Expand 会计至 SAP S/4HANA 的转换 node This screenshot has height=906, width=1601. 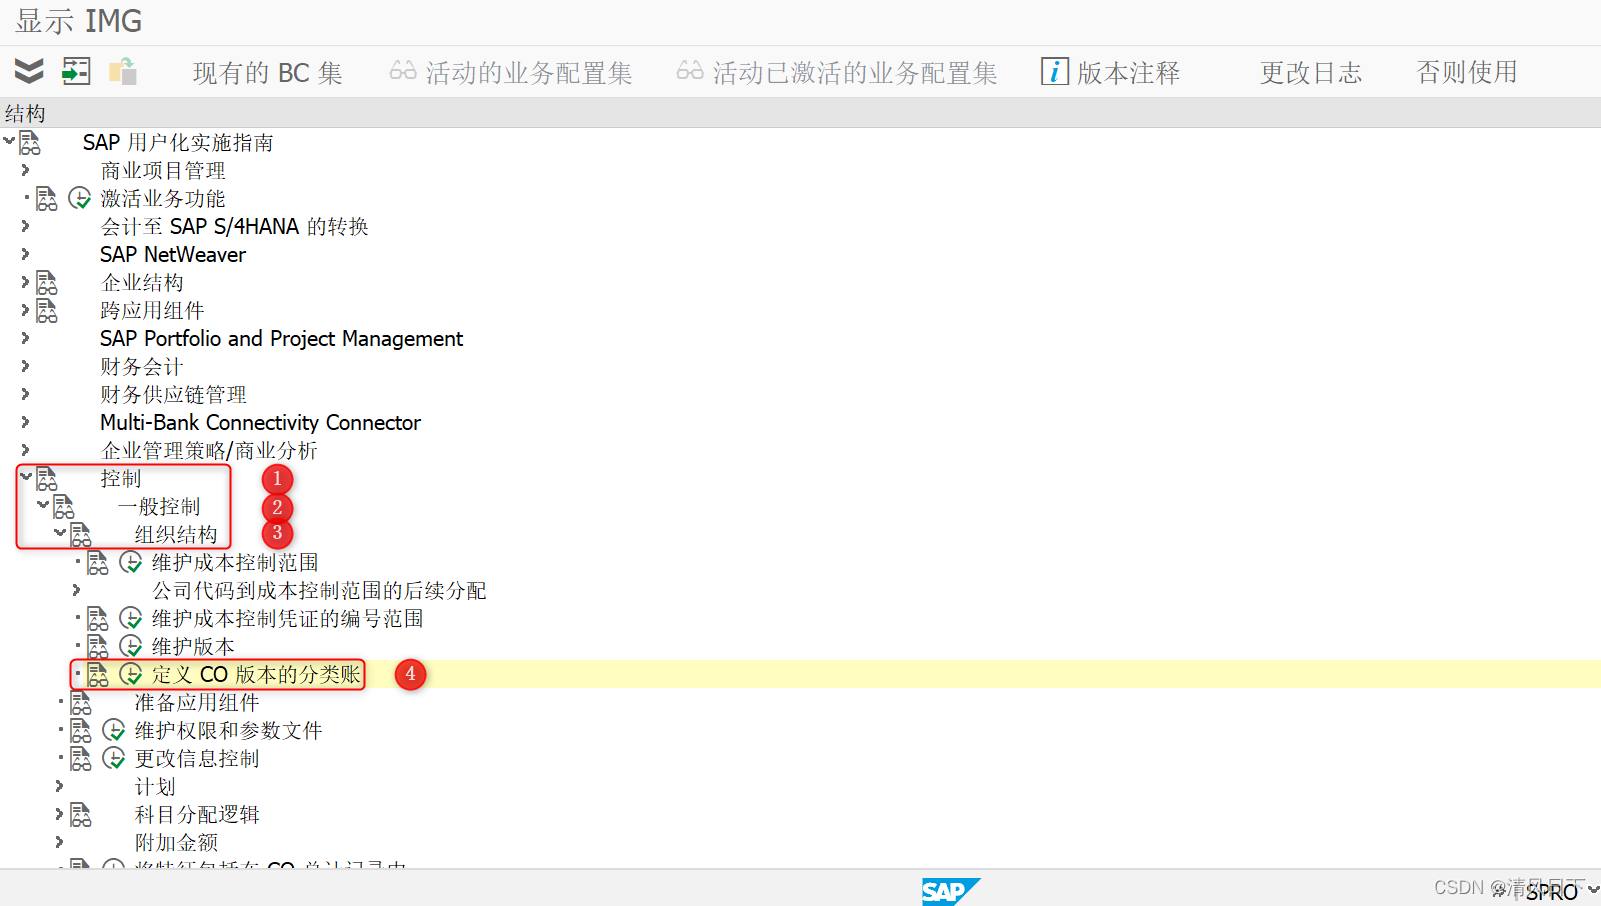[26, 226]
